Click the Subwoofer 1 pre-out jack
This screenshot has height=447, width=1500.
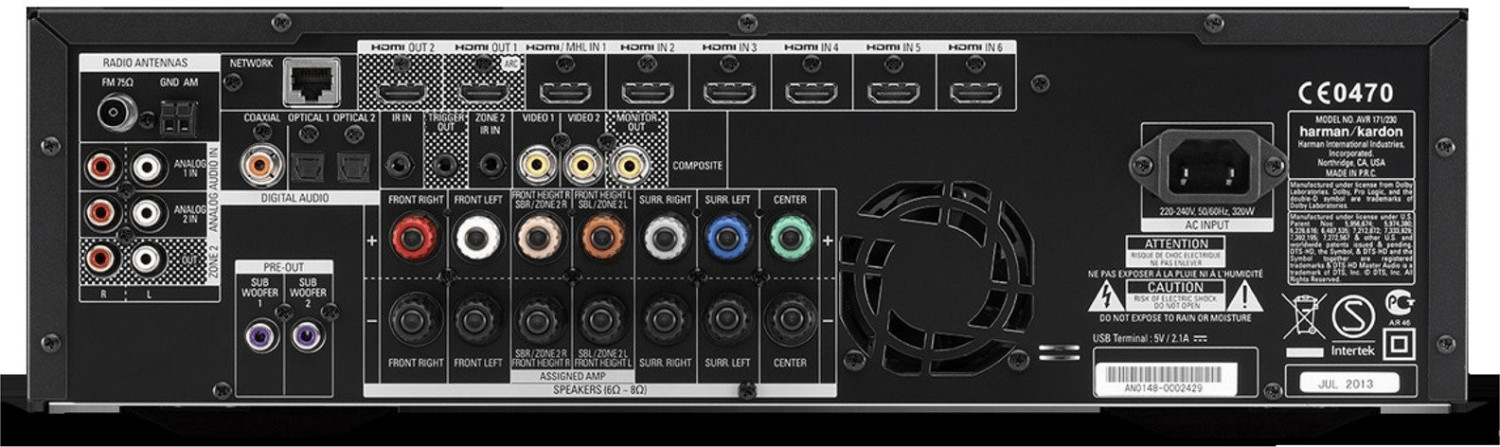click(260, 335)
